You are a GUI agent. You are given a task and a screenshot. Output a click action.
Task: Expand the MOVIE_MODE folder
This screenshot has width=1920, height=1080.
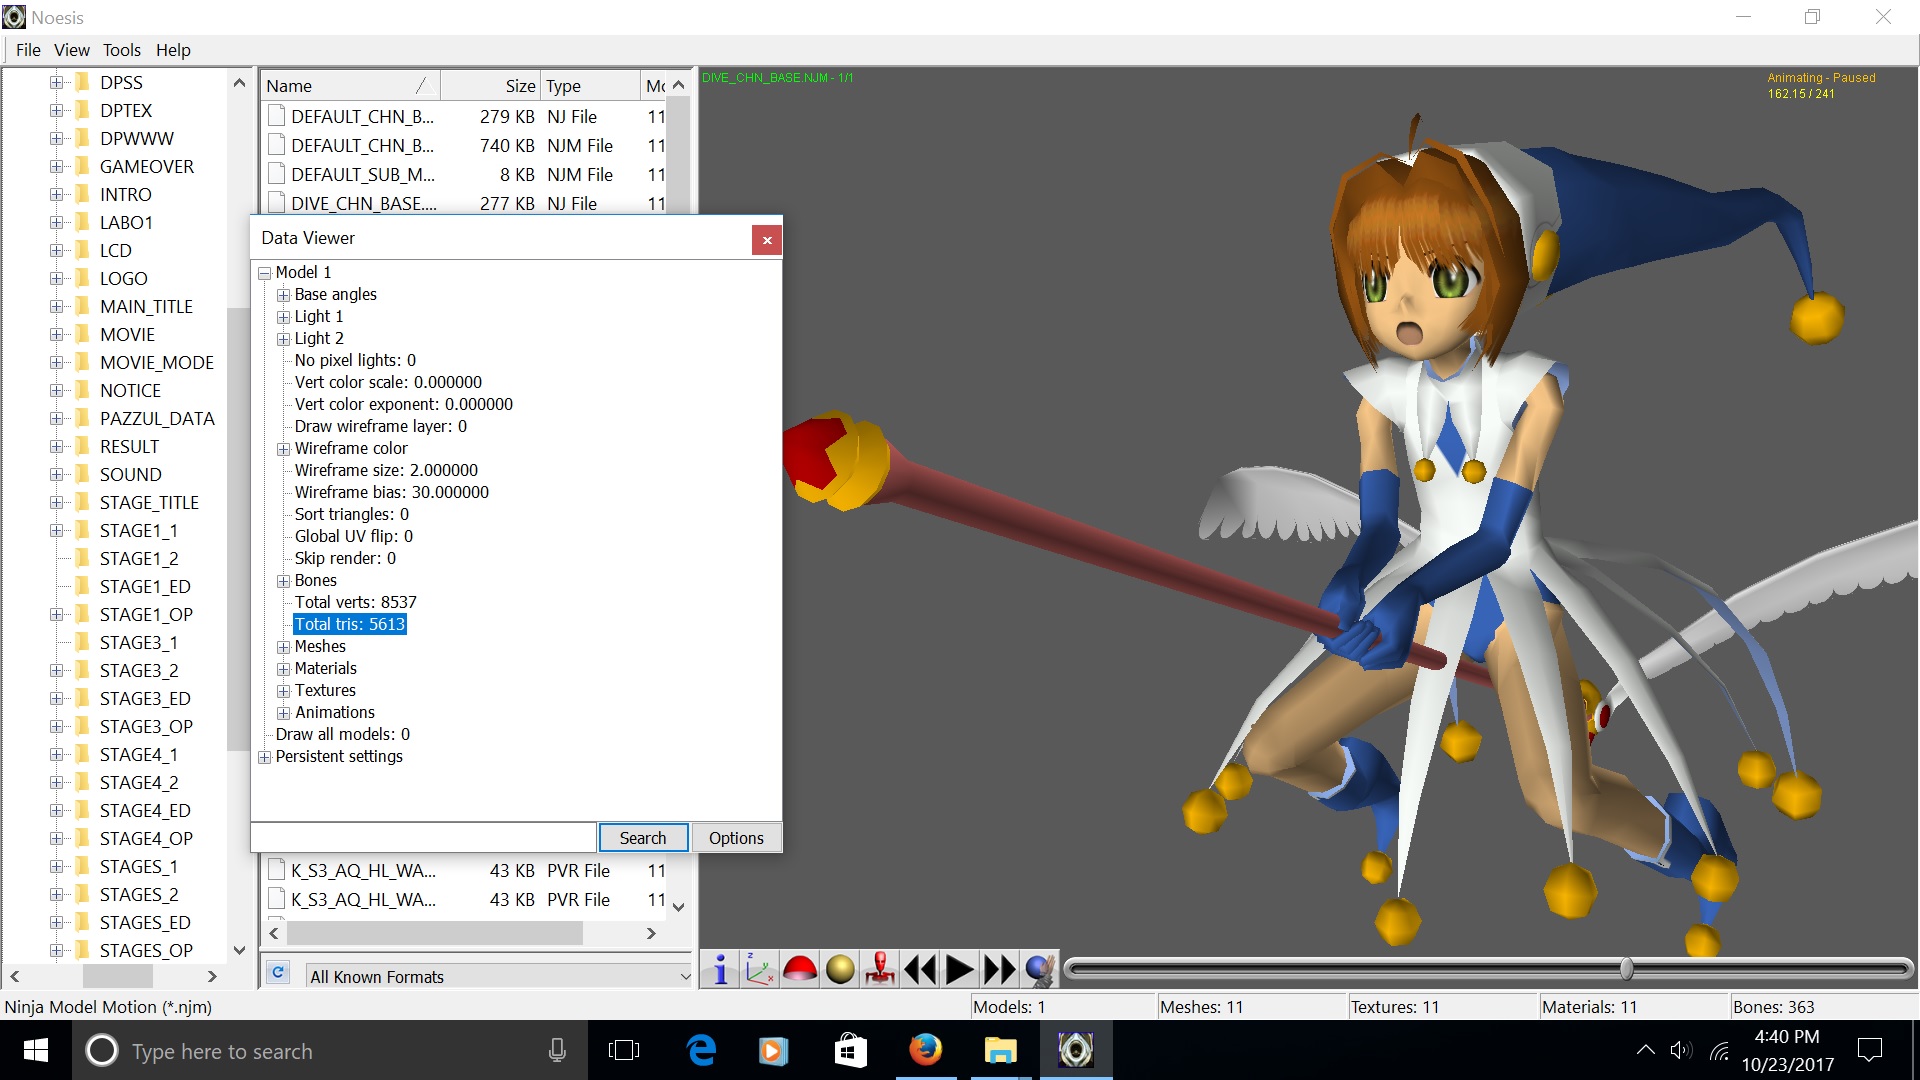point(57,363)
